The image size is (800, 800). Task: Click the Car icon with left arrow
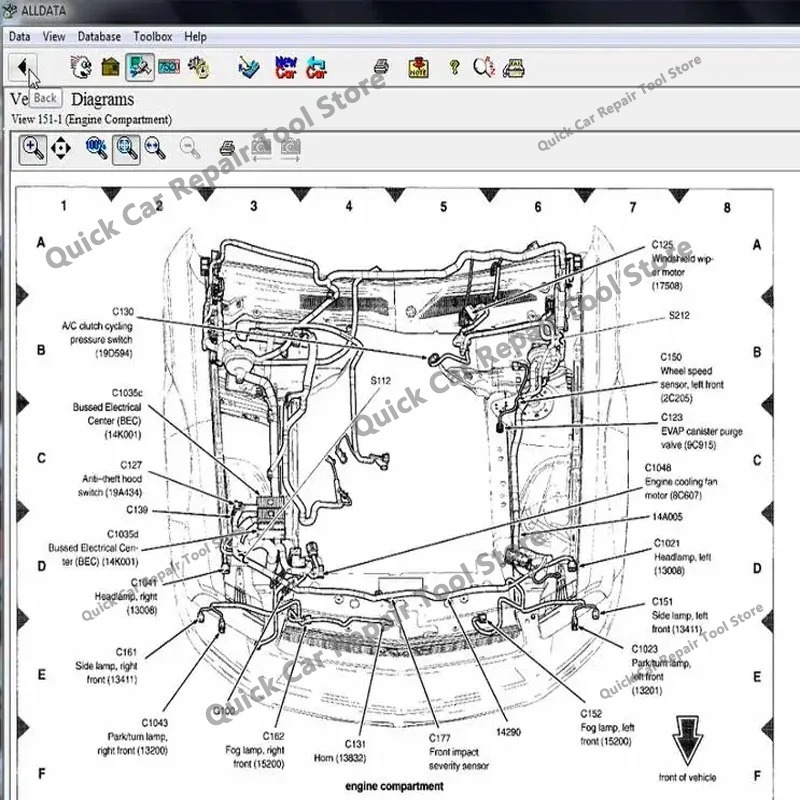point(316,67)
